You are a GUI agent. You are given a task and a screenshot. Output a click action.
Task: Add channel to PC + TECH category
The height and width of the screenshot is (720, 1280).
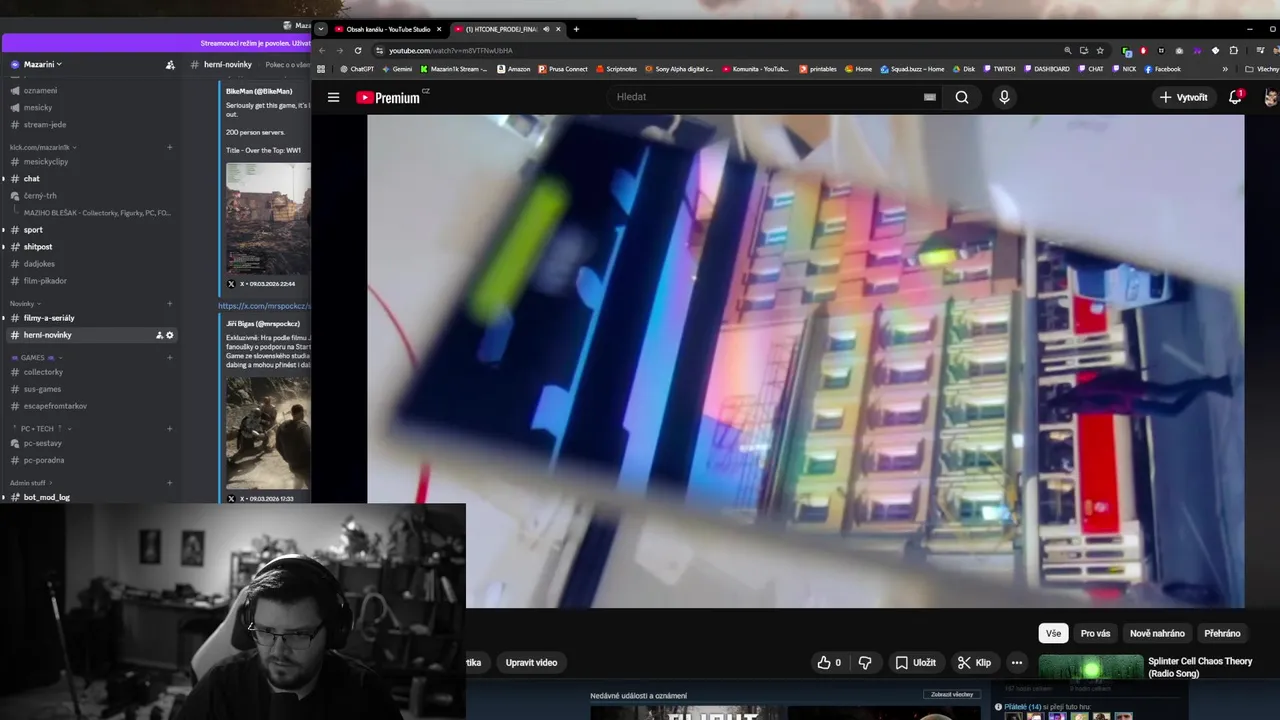click(x=170, y=428)
